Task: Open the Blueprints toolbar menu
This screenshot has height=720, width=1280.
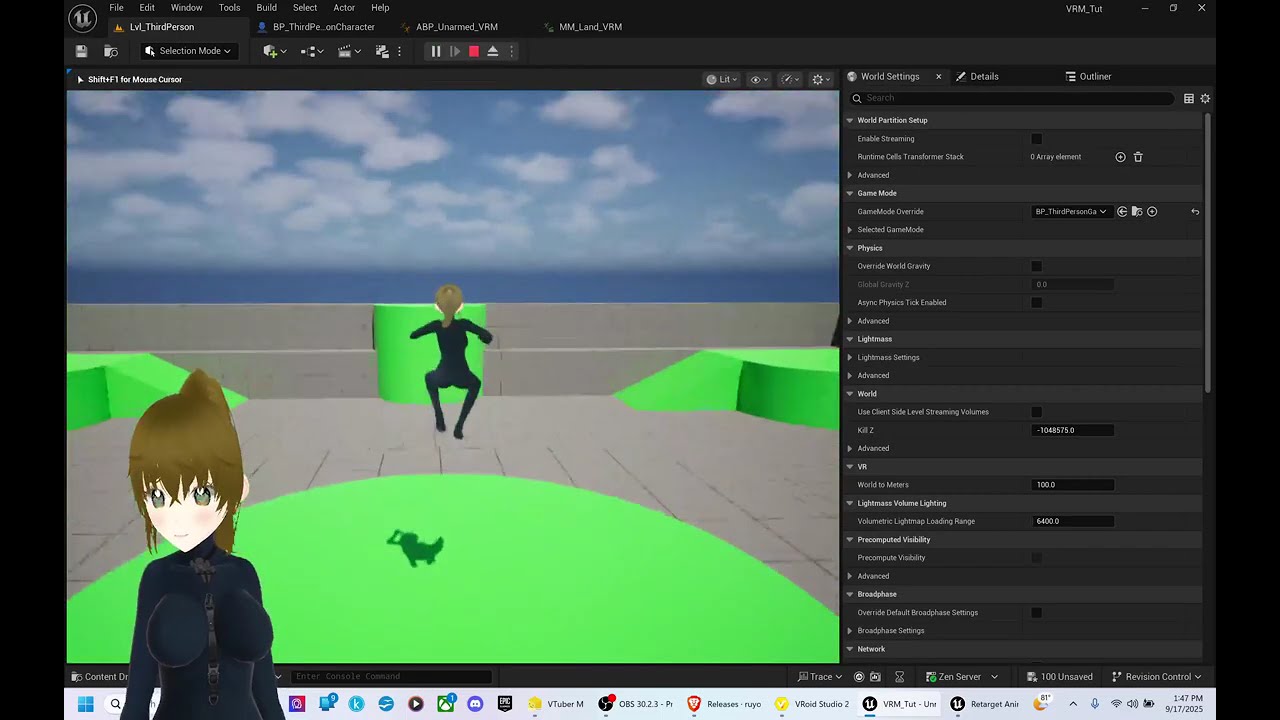Action: click(312, 51)
